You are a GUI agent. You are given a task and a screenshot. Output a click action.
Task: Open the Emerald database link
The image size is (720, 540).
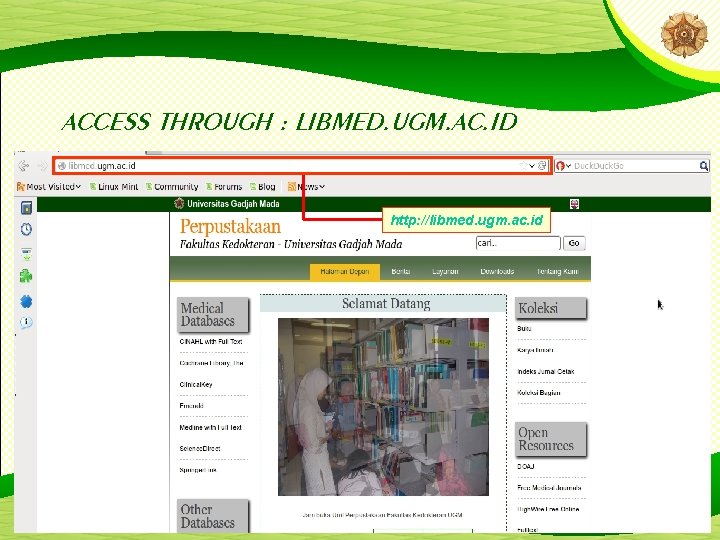(x=191, y=405)
